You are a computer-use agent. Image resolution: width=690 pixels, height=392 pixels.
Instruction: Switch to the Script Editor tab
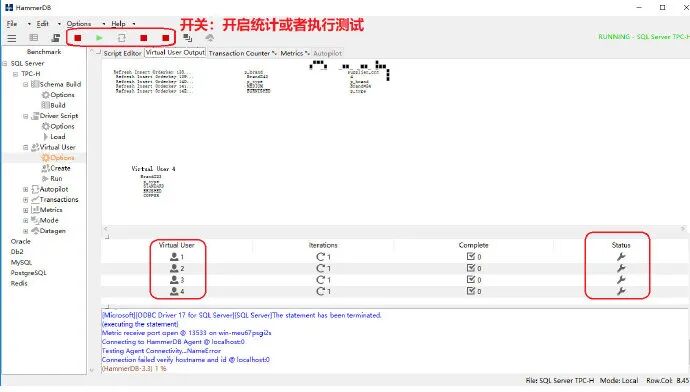(x=122, y=53)
